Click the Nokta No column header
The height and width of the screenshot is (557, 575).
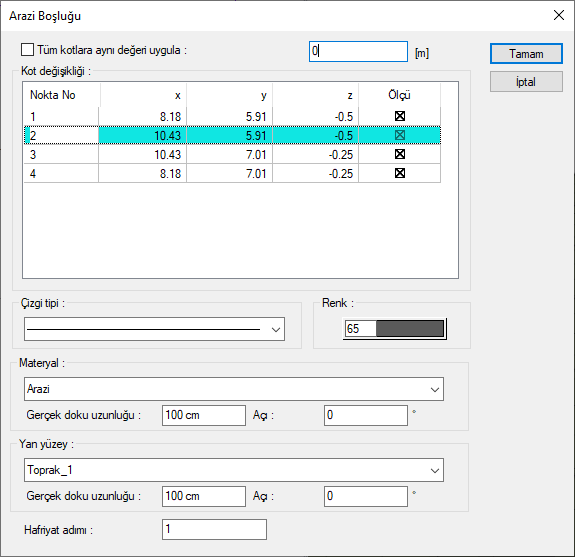62,95
